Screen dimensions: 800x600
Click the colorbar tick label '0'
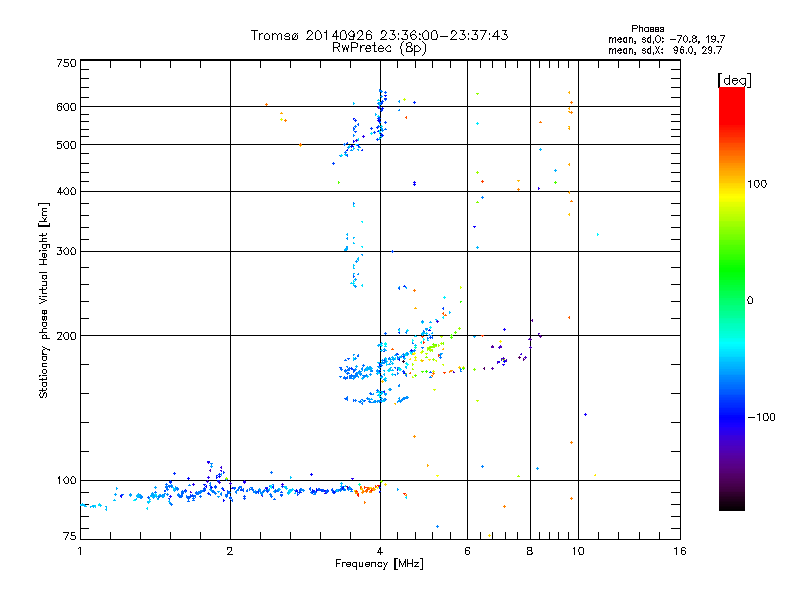[x=750, y=301]
